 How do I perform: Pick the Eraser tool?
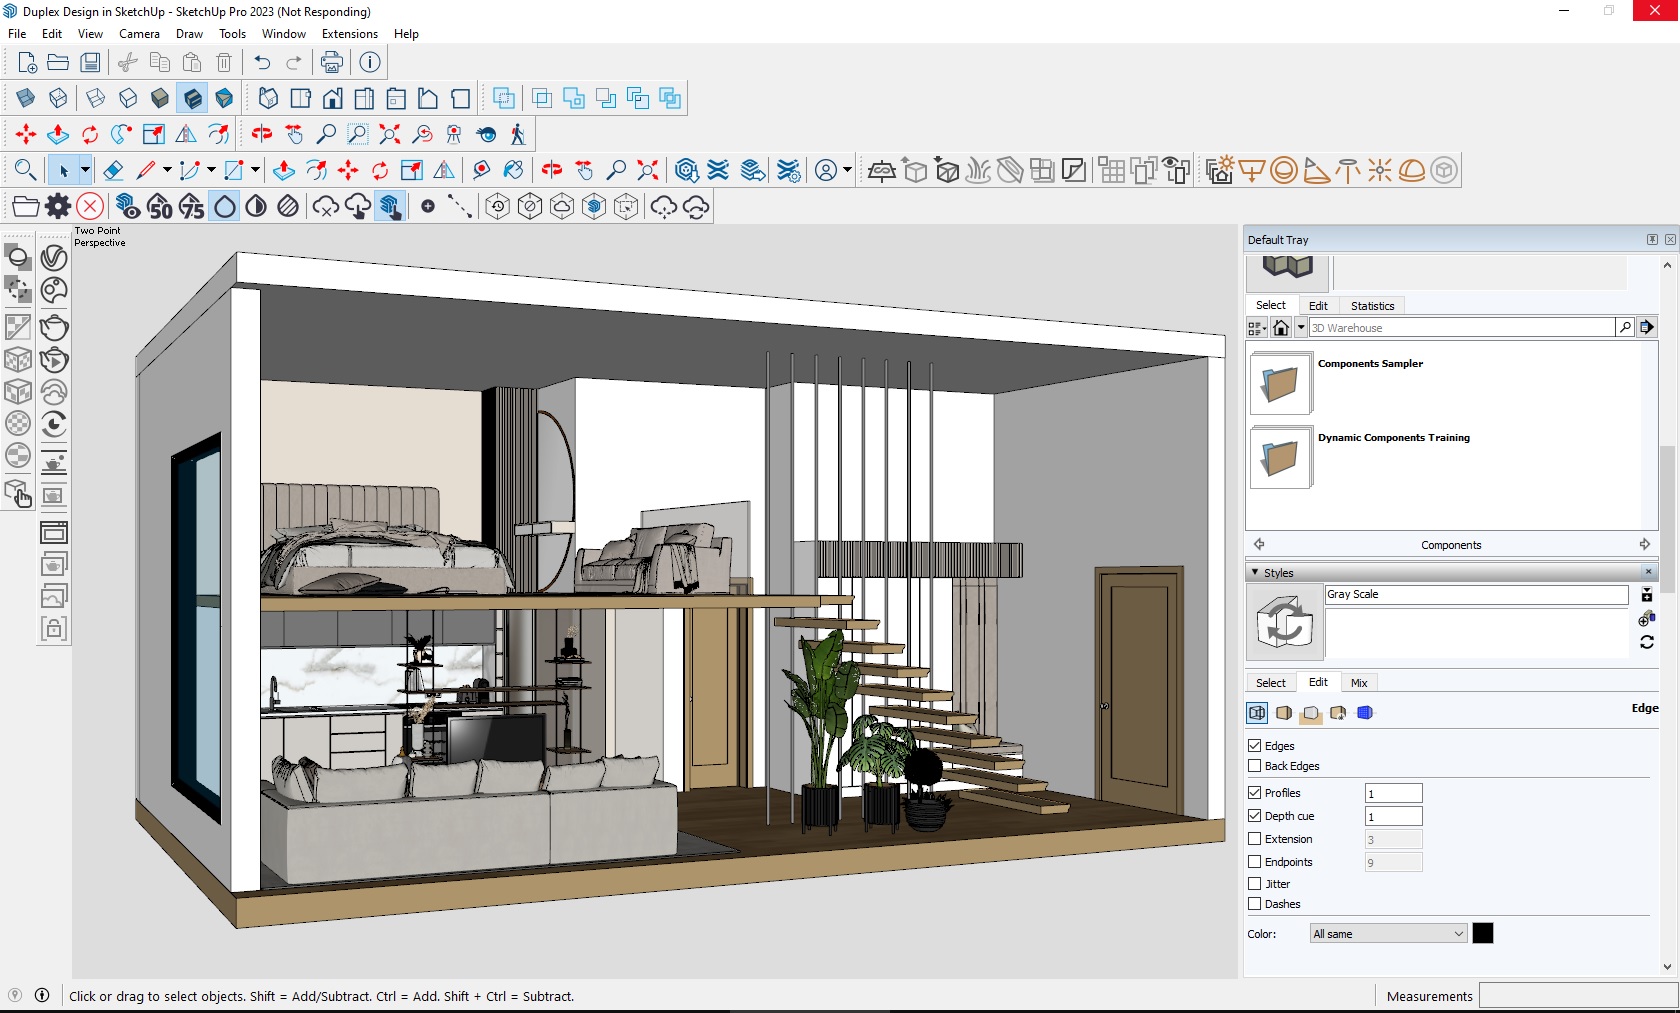tap(114, 170)
